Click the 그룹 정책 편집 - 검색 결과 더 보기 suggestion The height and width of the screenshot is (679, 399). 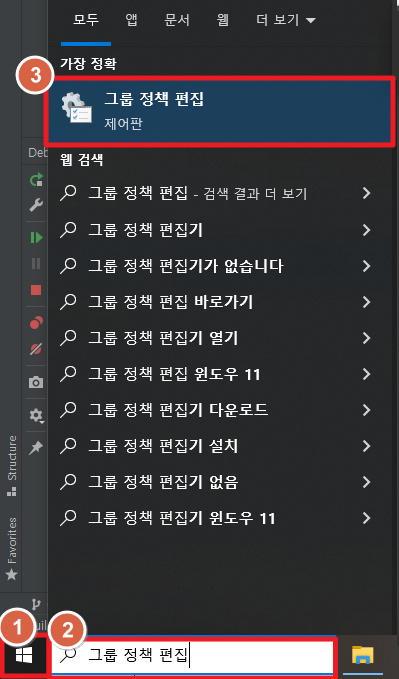point(198,193)
